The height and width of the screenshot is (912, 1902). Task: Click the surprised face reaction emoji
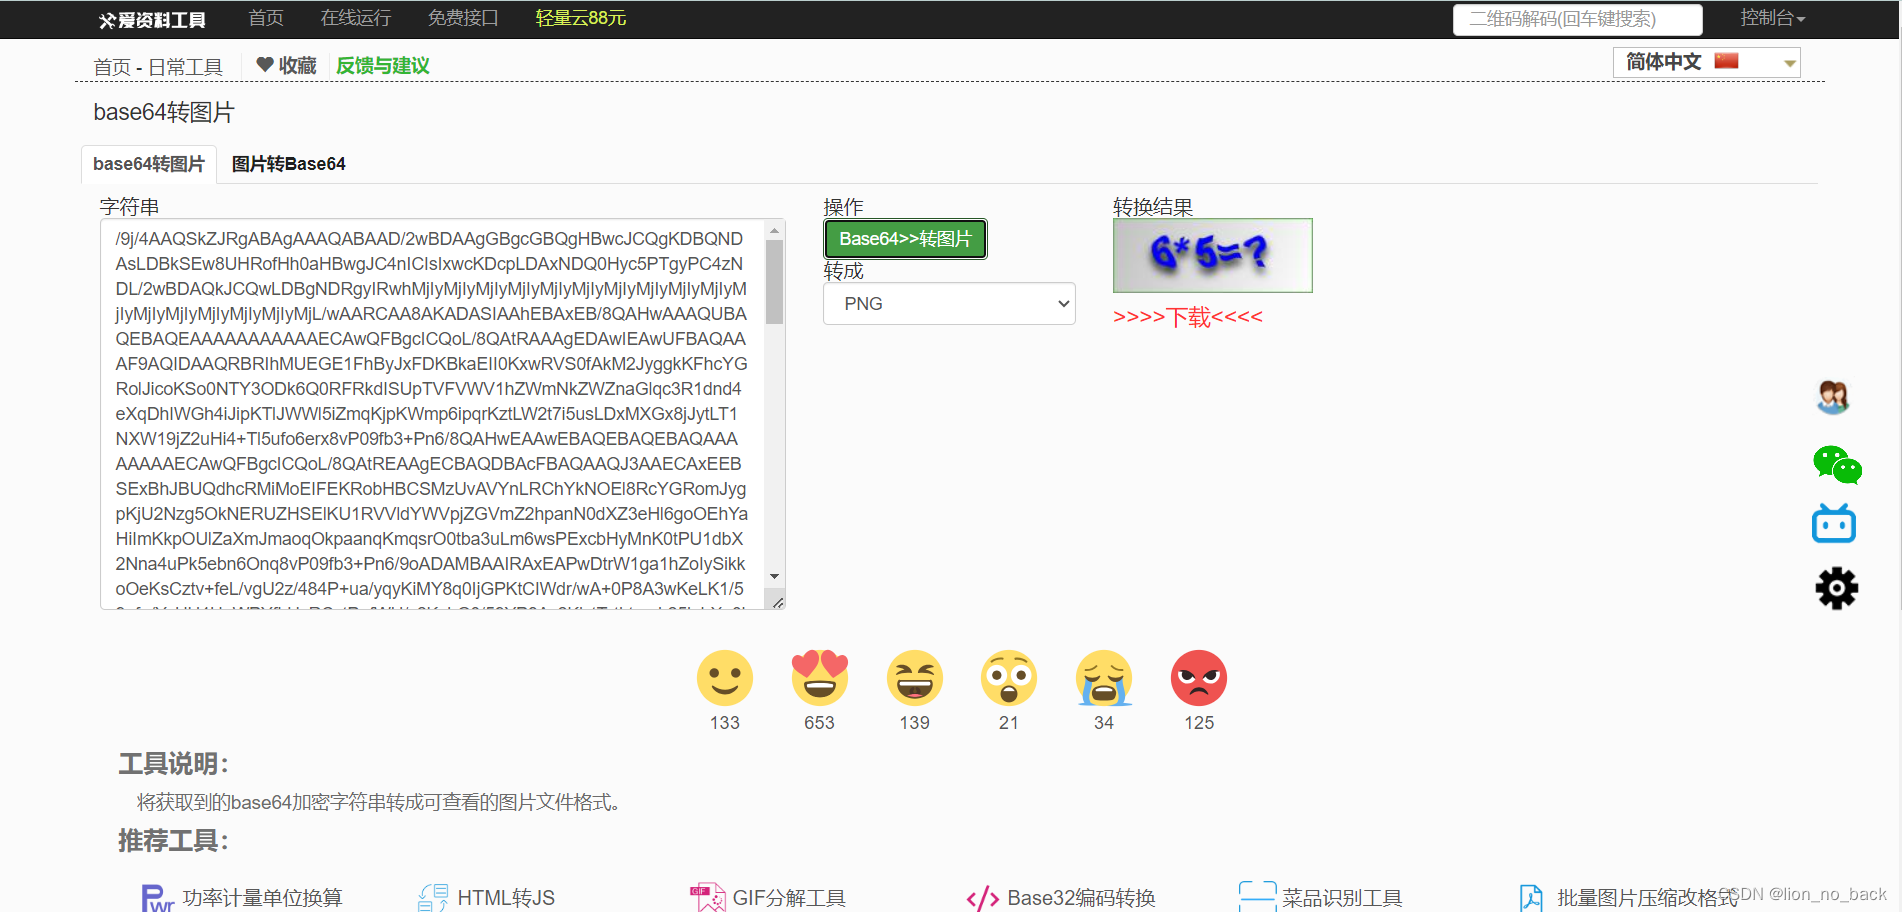[x=1009, y=679]
